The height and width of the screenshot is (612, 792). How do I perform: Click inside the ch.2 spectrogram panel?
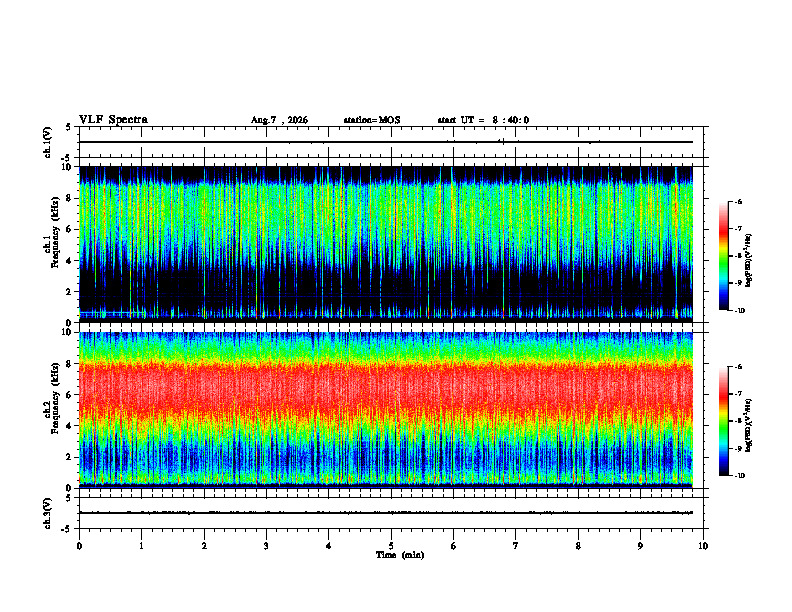click(385, 410)
